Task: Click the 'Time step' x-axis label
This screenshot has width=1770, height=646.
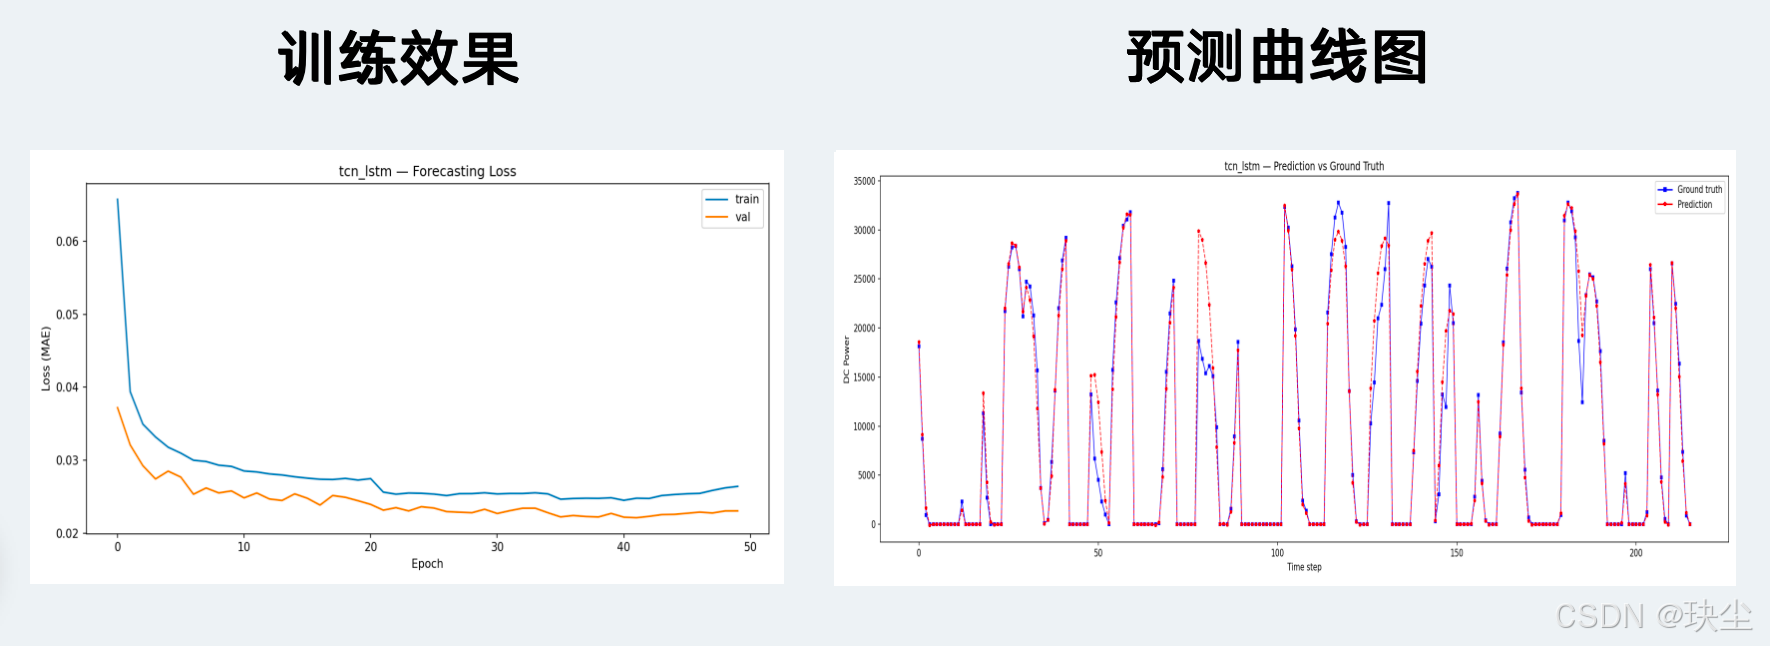Action: [x=1304, y=567]
